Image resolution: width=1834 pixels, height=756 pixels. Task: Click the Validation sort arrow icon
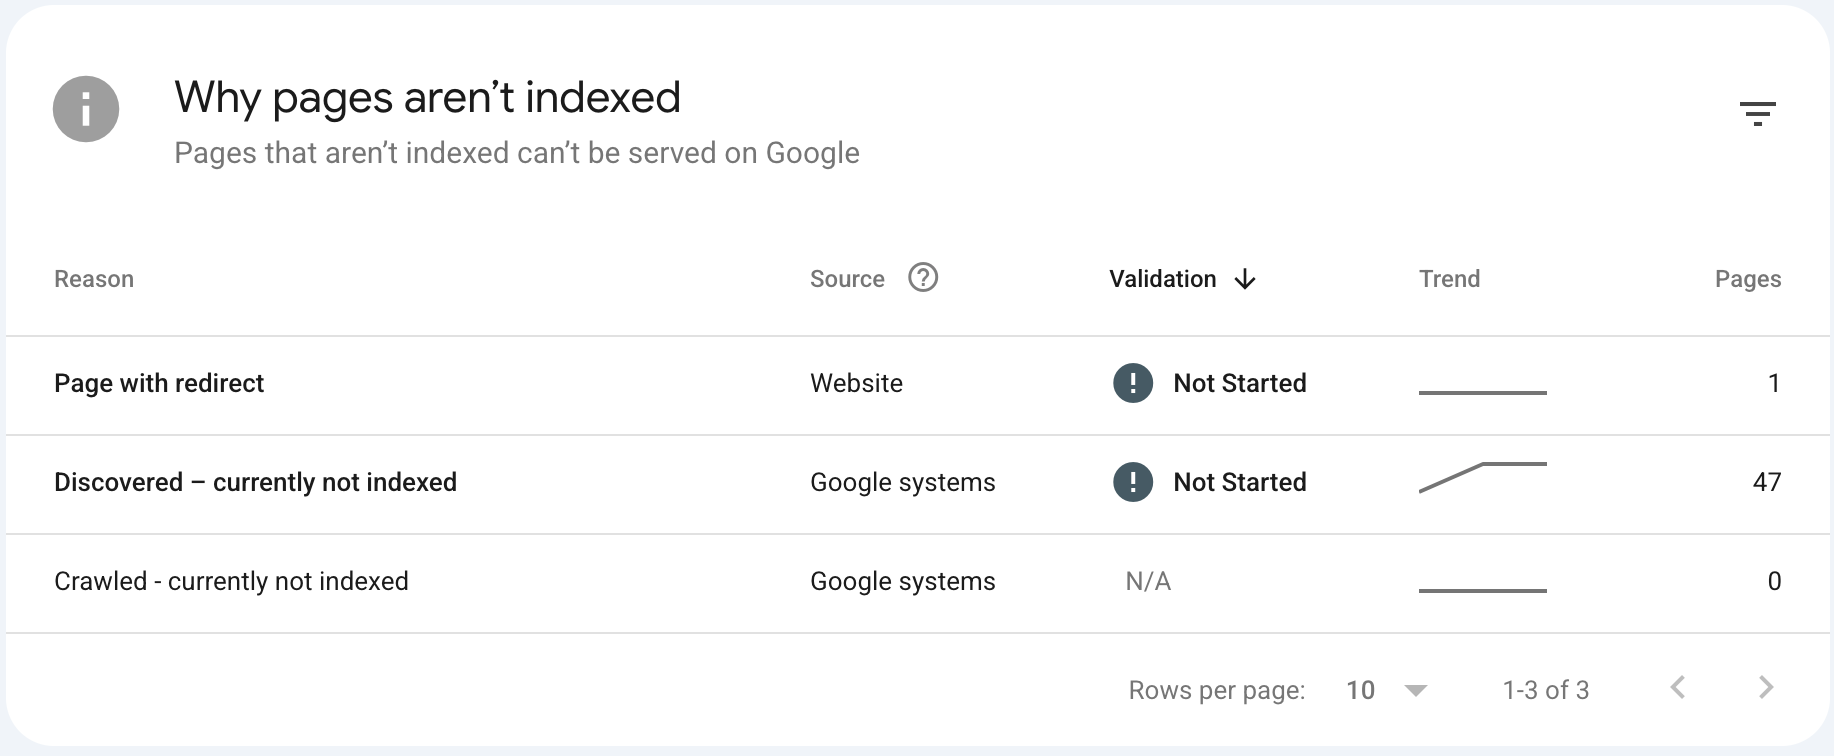(x=1245, y=279)
